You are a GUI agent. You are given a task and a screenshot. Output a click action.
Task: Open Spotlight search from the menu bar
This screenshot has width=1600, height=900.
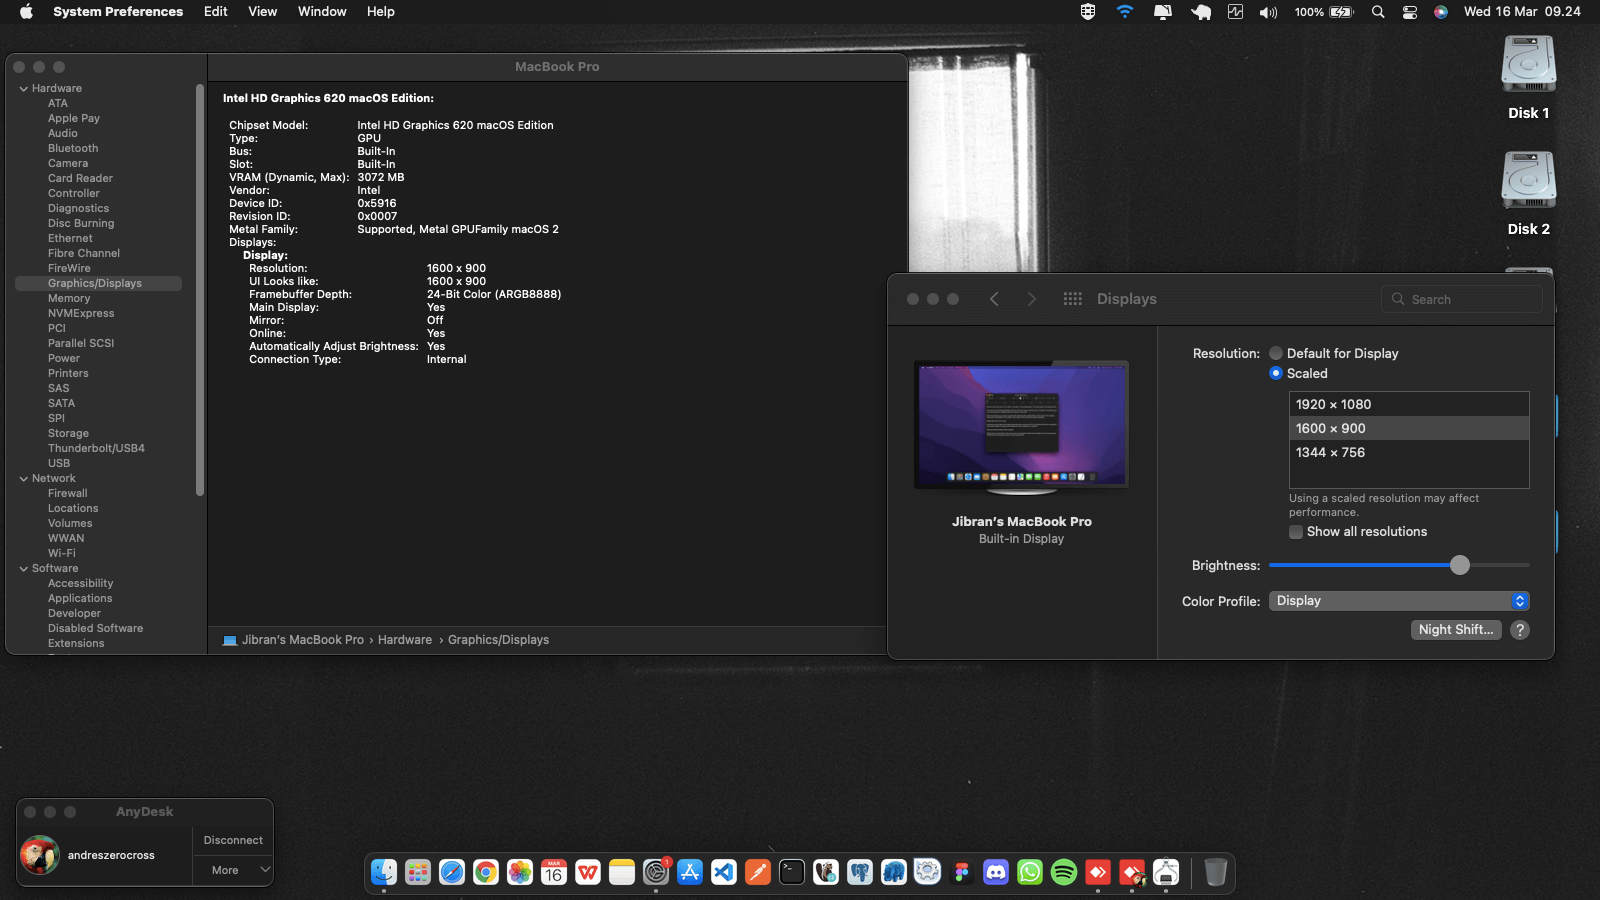click(x=1378, y=12)
